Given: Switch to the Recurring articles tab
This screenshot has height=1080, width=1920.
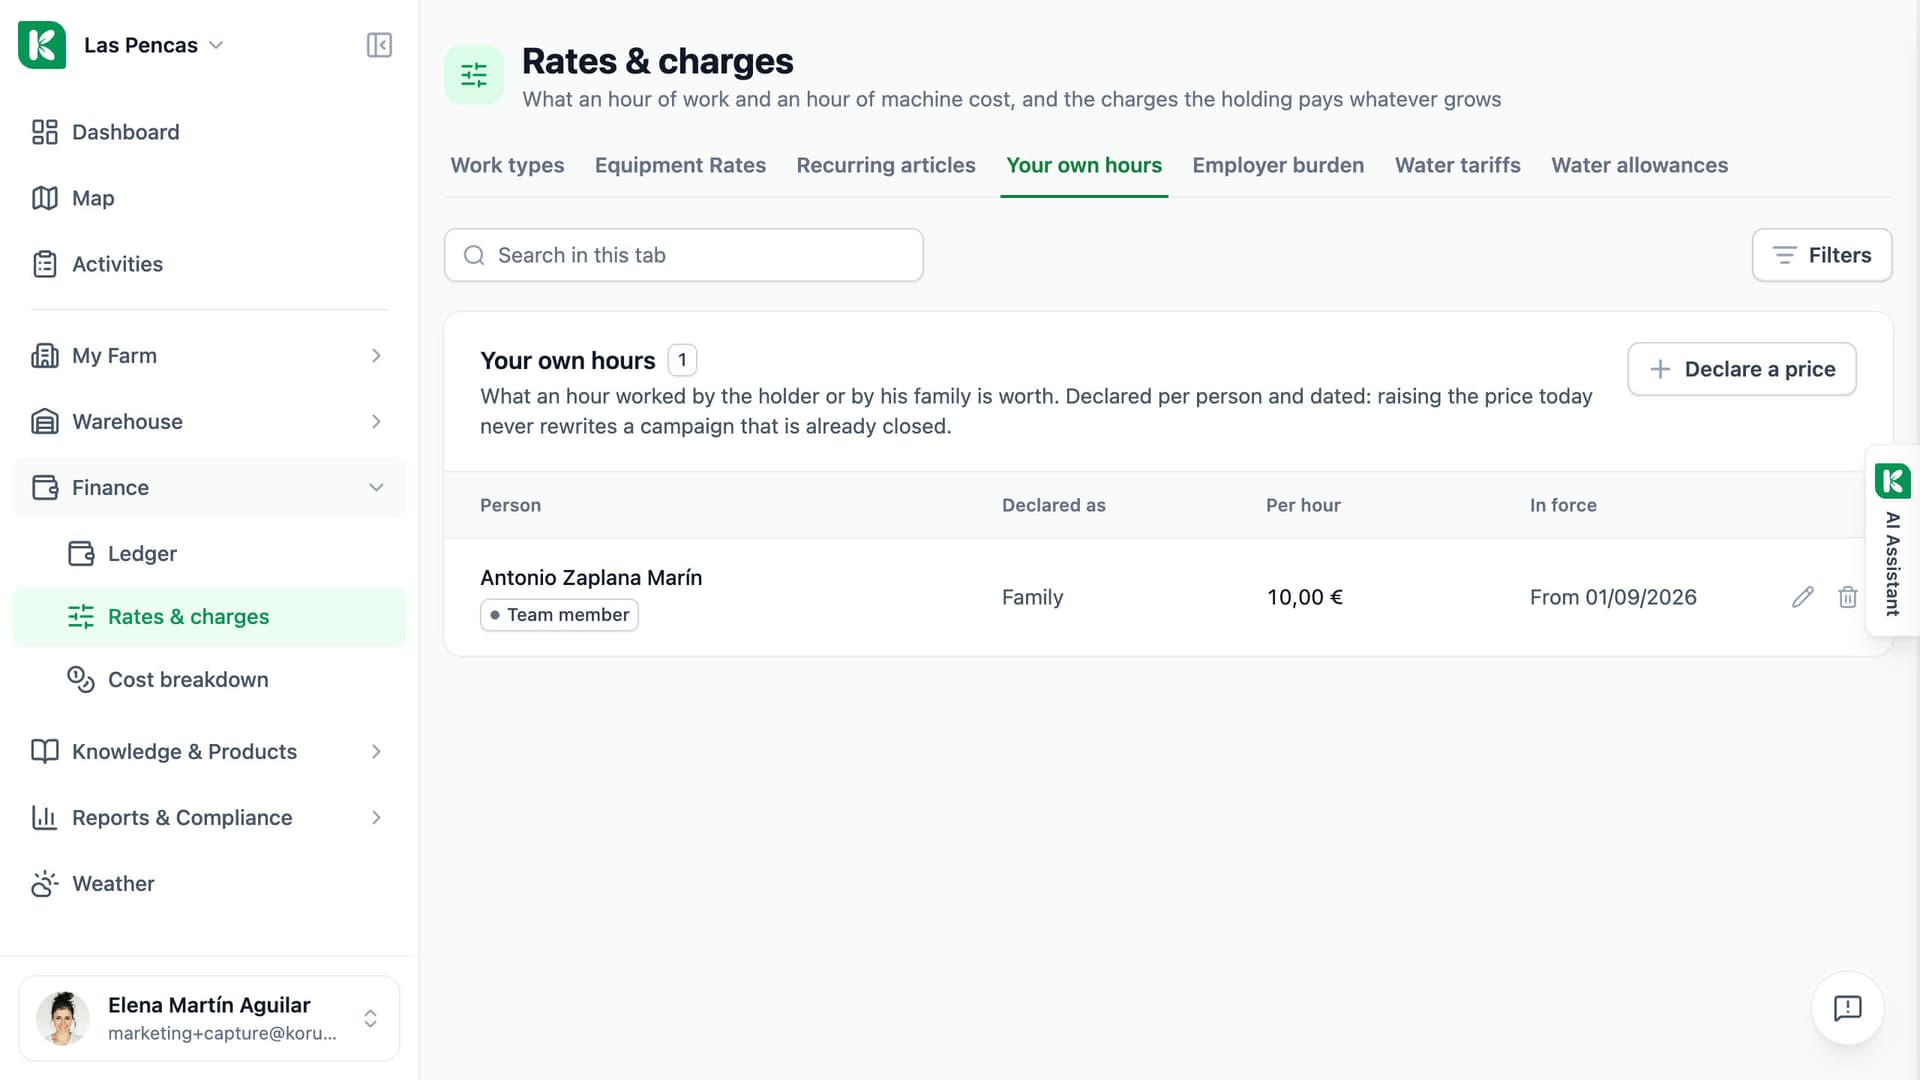Looking at the screenshot, I should [x=885, y=165].
